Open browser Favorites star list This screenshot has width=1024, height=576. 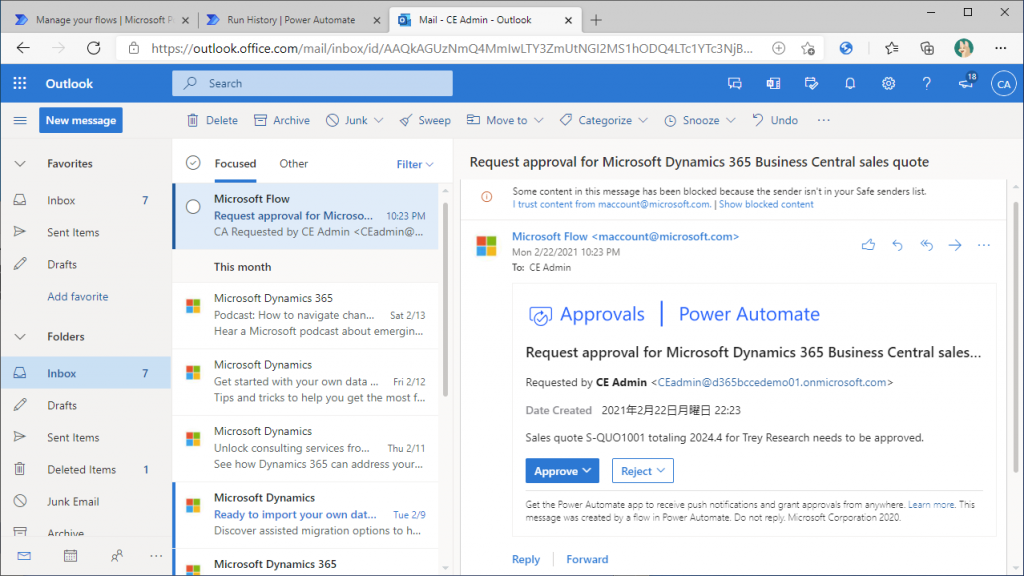891,48
